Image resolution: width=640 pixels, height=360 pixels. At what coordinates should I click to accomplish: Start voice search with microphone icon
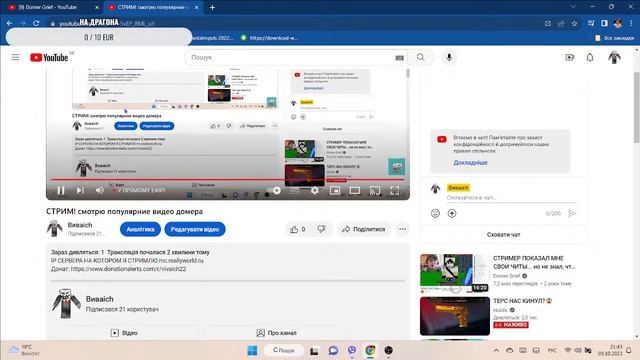point(449,58)
